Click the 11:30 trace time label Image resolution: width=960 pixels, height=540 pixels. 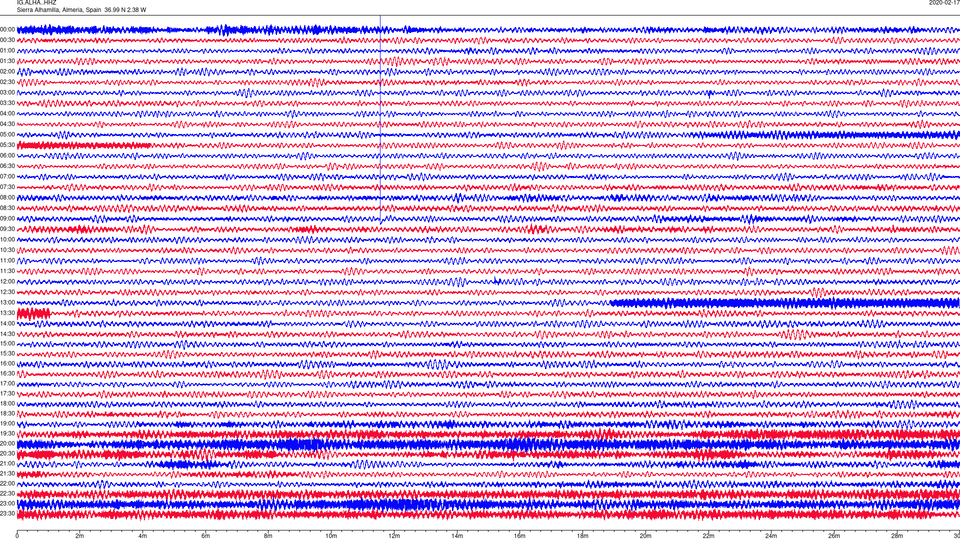(7, 271)
